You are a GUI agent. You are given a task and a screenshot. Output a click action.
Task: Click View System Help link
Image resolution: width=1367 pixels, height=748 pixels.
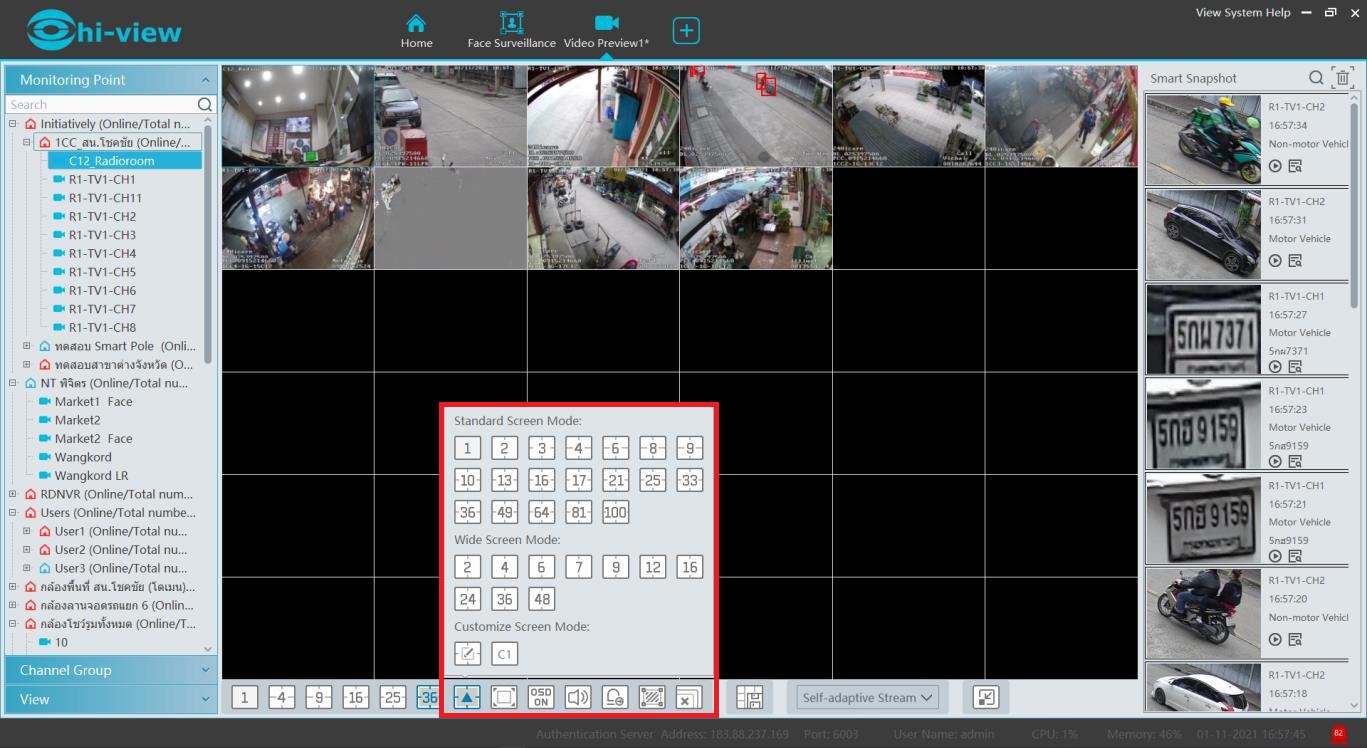[1242, 13]
